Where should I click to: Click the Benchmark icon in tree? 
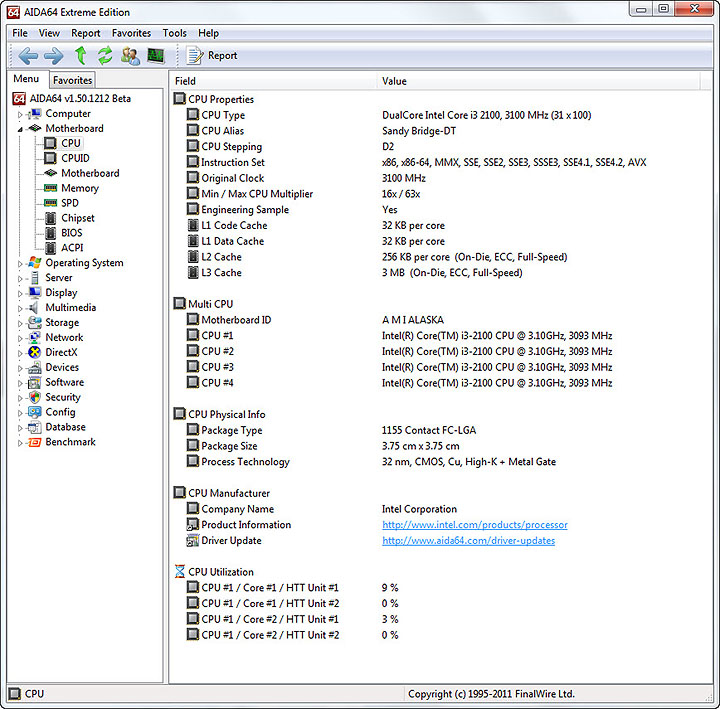coord(34,442)
